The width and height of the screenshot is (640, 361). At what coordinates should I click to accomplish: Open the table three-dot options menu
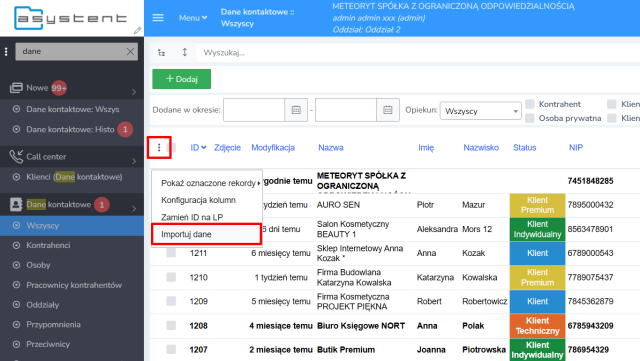pos(159,147)
